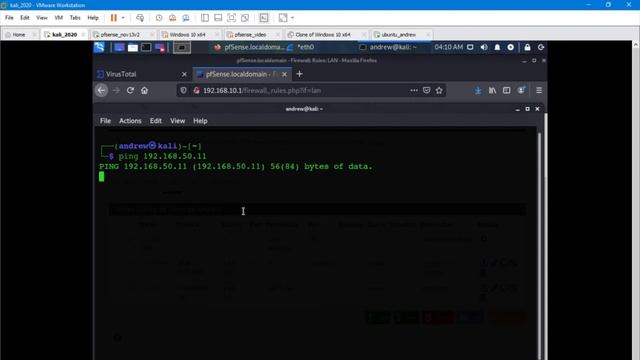Click VMware pause virtual machine button
Image resolution: width=640 pixels, height=360 pixels.
114,18
